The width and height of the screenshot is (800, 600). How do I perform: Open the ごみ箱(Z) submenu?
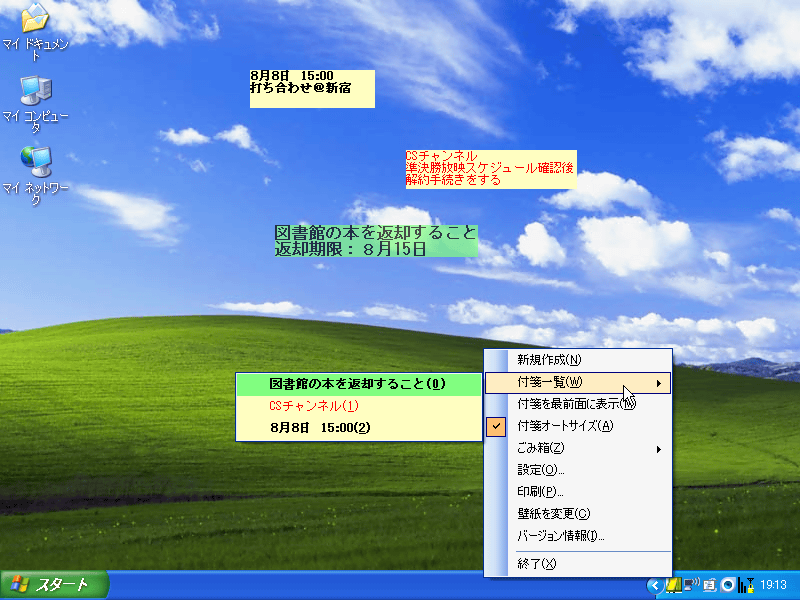(x=578, y=448)
